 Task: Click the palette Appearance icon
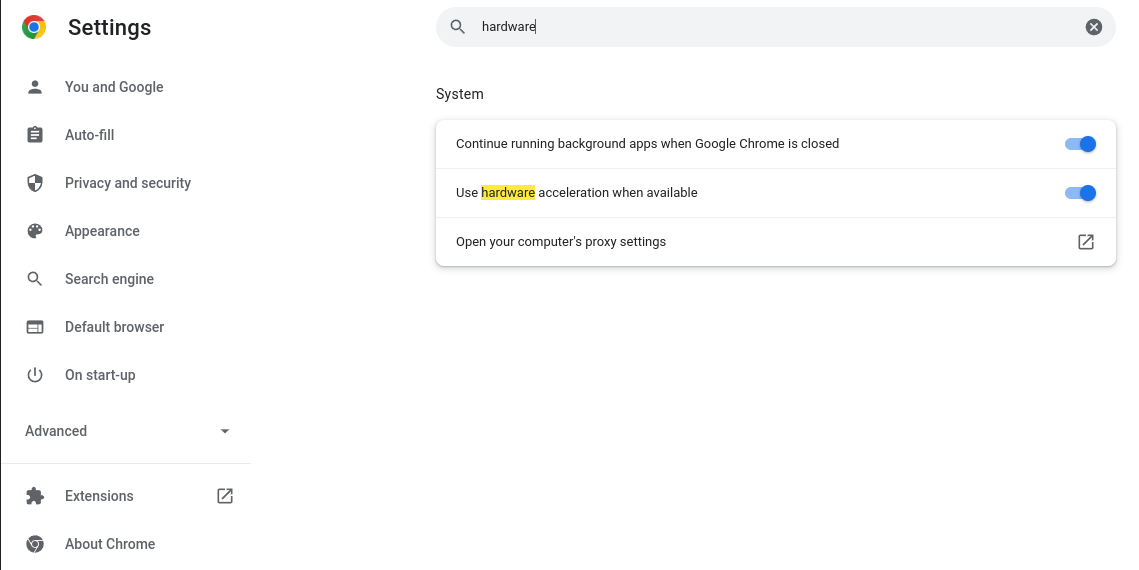point(35,231)
